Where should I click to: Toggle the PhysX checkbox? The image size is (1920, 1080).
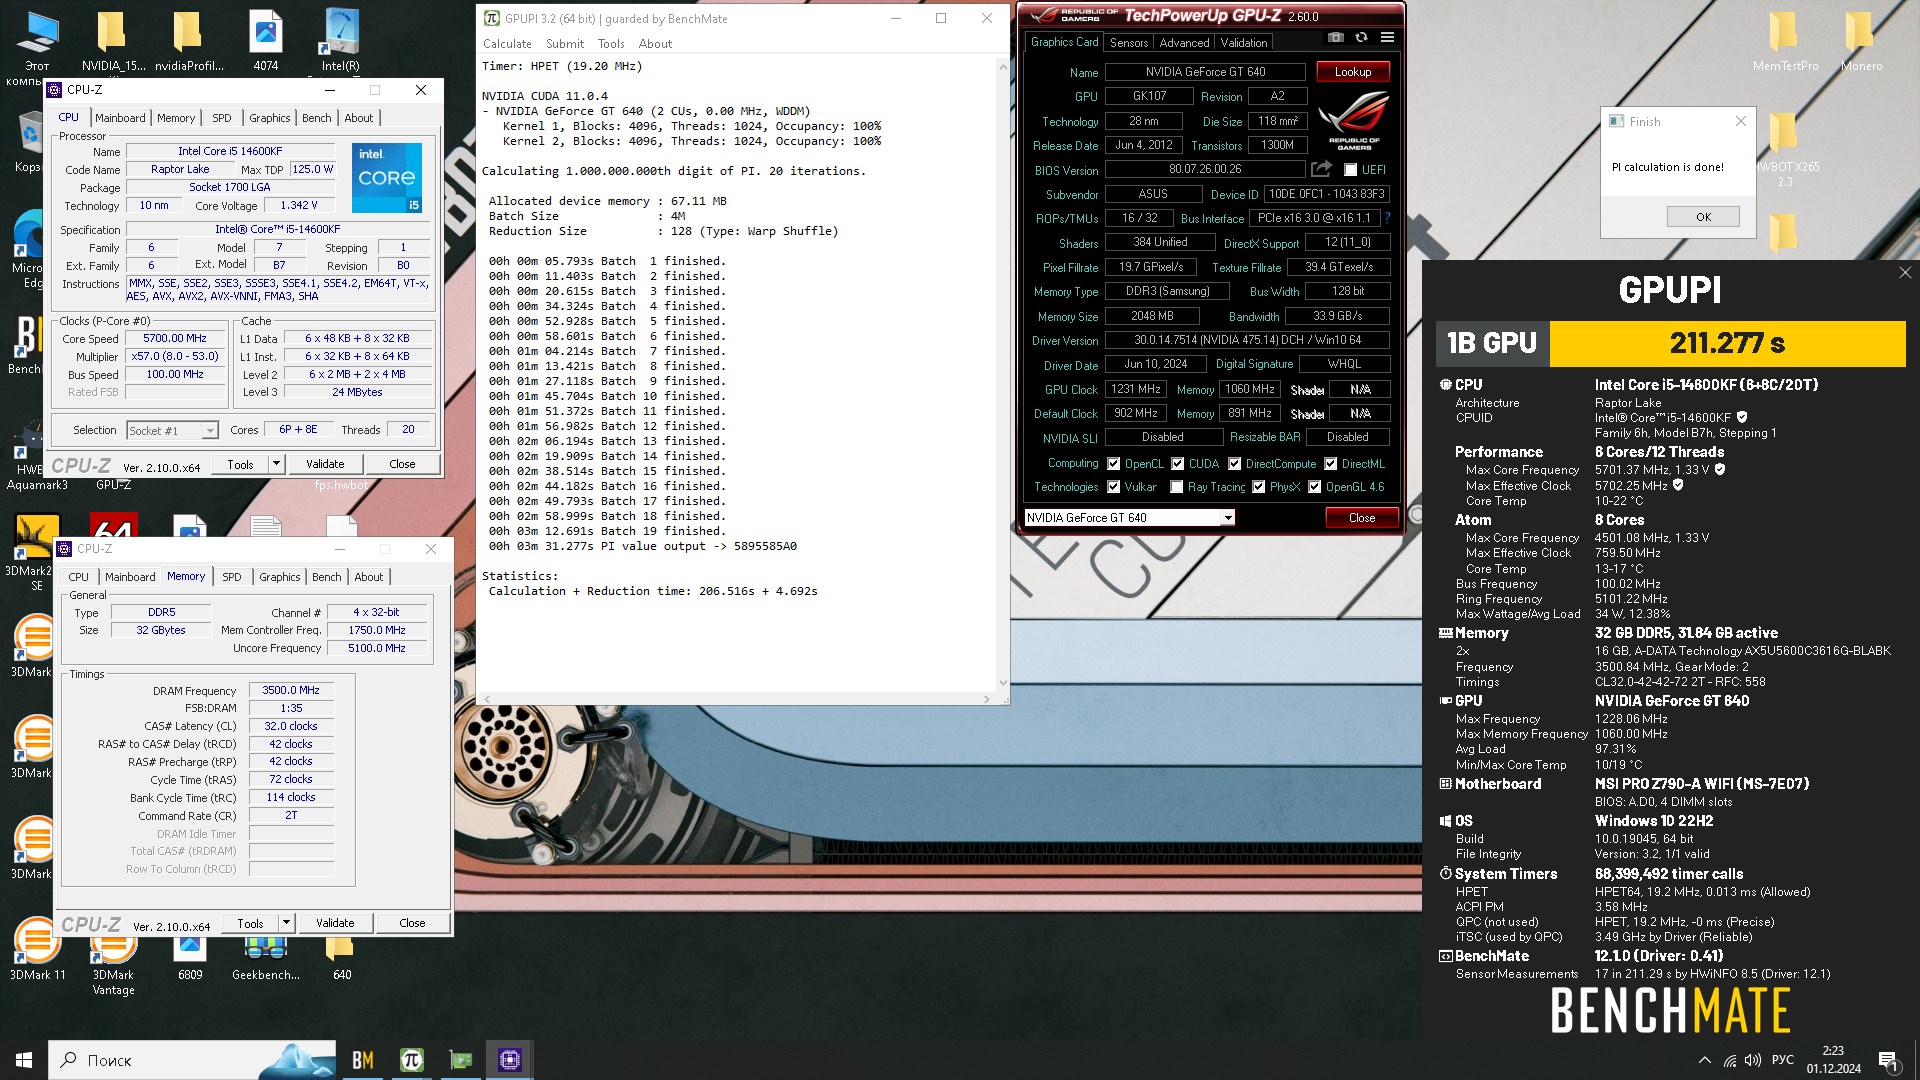1258,487
